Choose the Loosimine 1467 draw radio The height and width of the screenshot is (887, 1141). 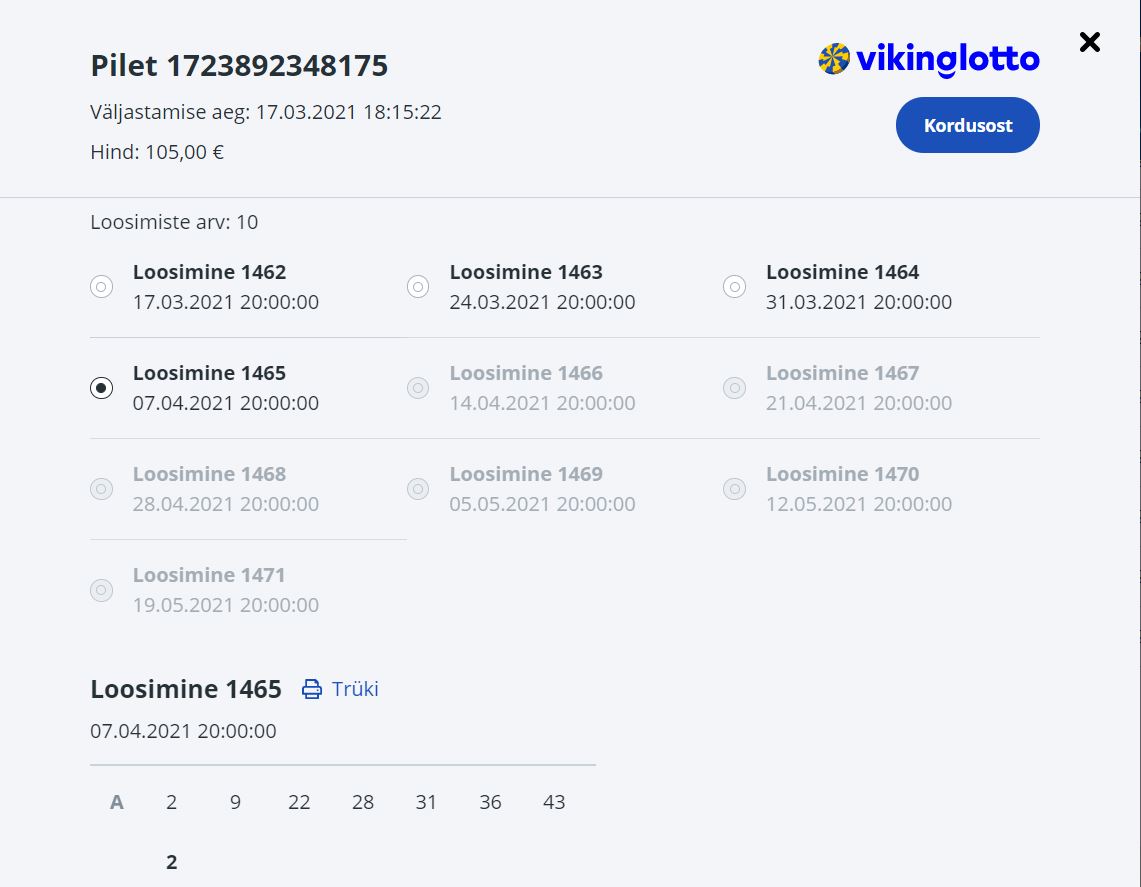735,388
